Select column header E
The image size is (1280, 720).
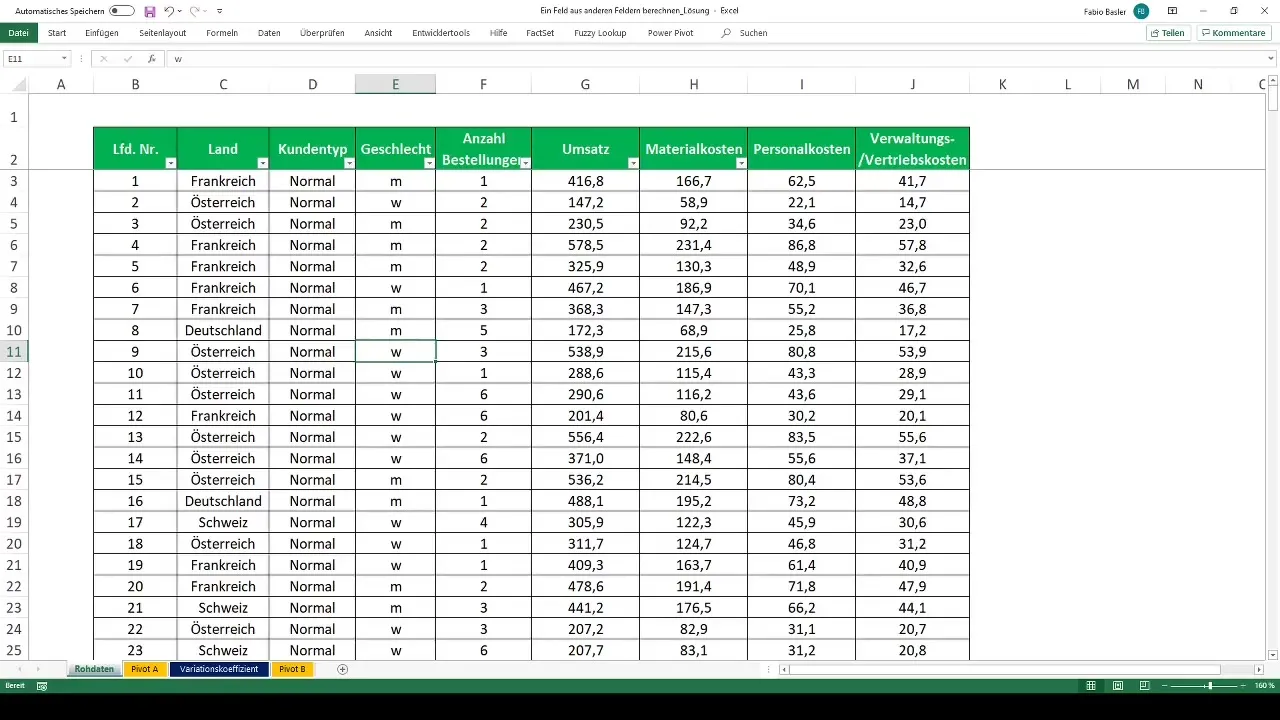(396, 85)
